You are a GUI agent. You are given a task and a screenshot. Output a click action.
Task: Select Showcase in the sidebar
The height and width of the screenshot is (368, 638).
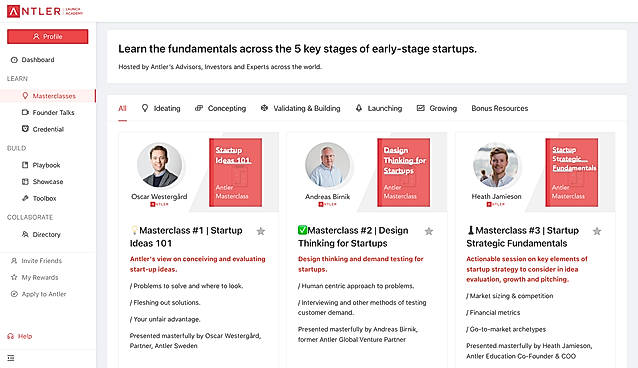pos(42,182)
